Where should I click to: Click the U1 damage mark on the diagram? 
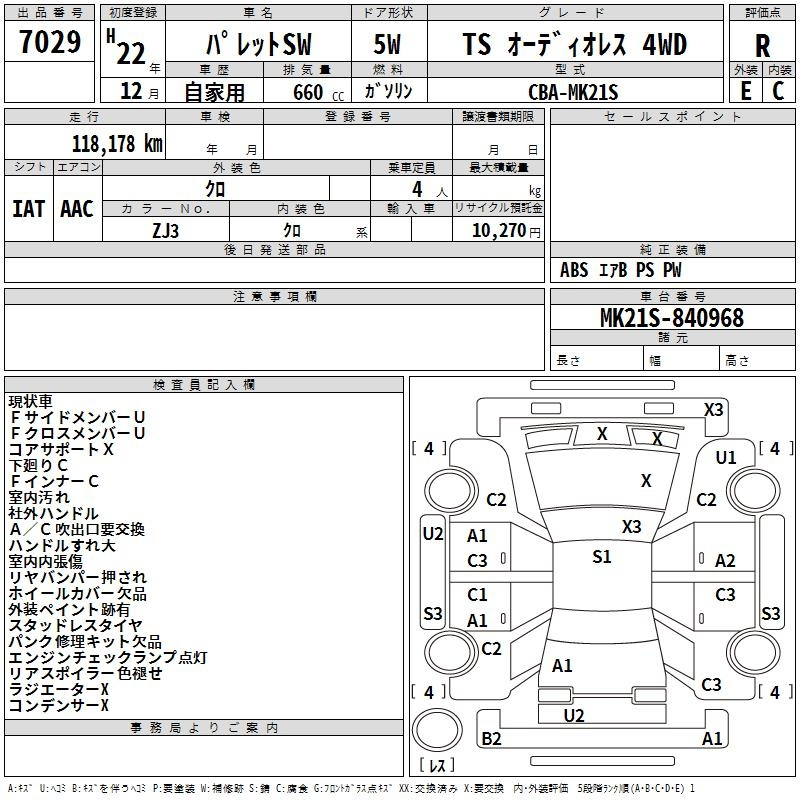(x=726, y=458)
